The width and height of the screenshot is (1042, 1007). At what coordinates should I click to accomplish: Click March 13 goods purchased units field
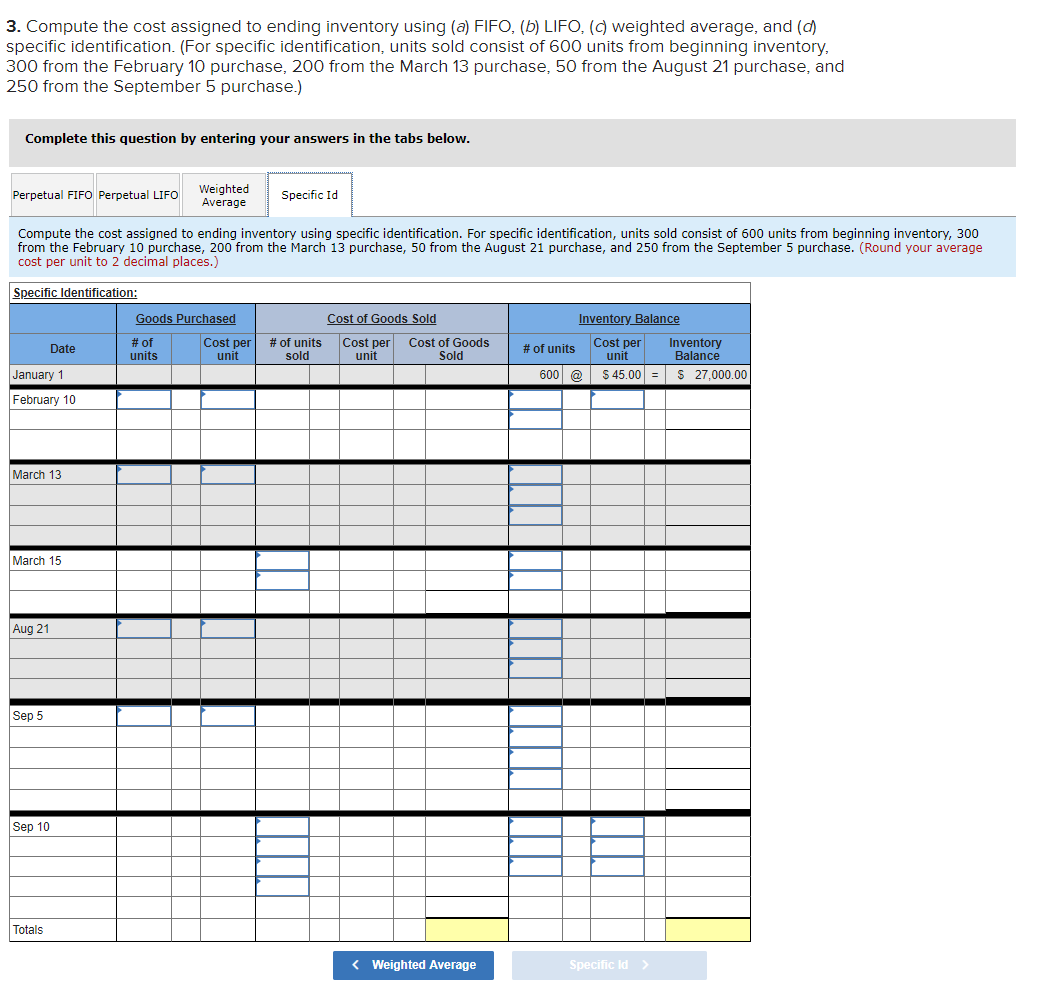pyautogui.click(x=144, y=475)
